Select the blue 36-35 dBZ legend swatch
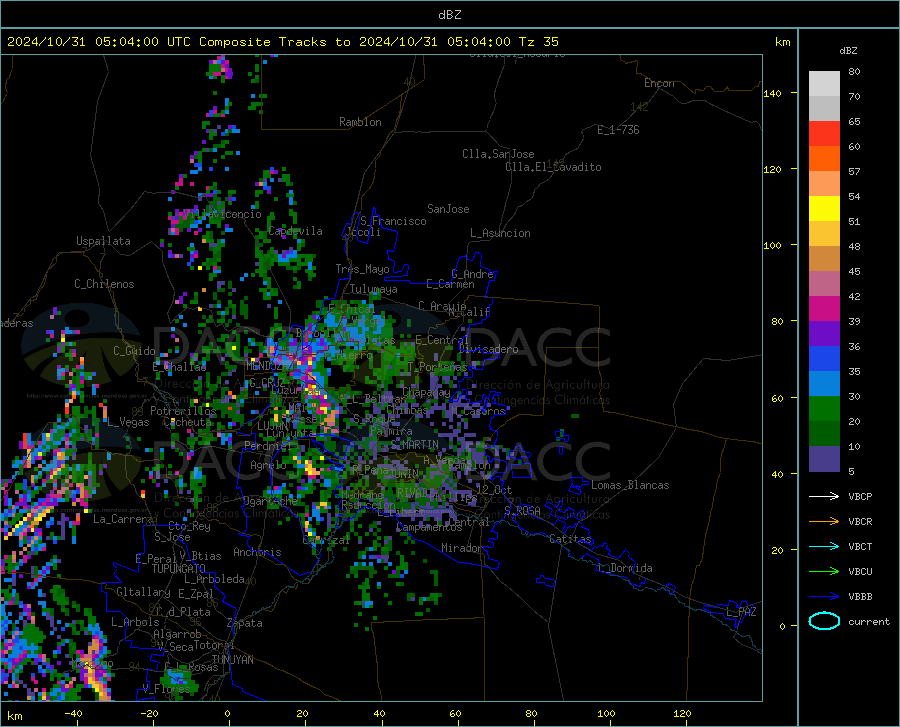Viewport: 900px width, 727px height. point(824,359)
